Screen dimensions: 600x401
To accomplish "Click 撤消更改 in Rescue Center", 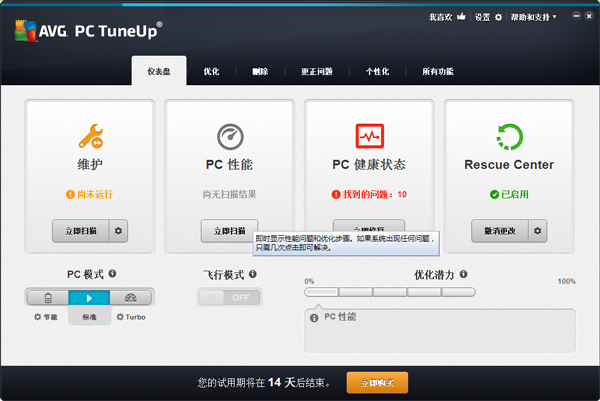I will coord(500,231).
